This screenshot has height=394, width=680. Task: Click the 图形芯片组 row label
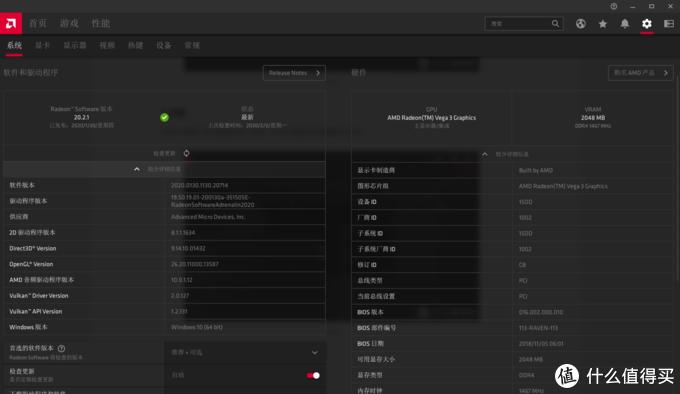coord(373,186)
